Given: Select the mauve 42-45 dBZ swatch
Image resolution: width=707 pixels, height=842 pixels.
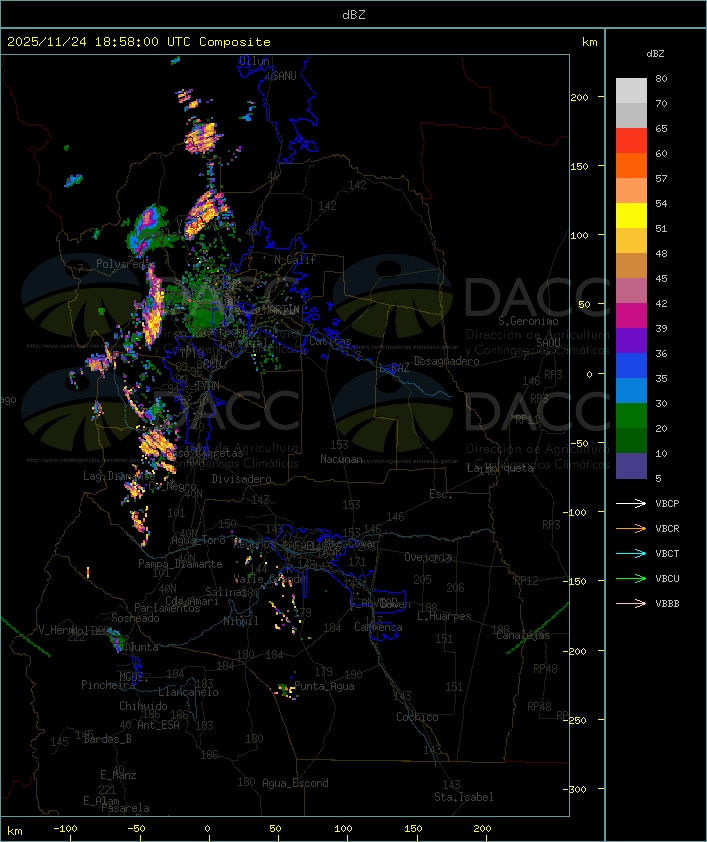Looking at the screenshot, I should pyautogui.click(x=631, y=291).
